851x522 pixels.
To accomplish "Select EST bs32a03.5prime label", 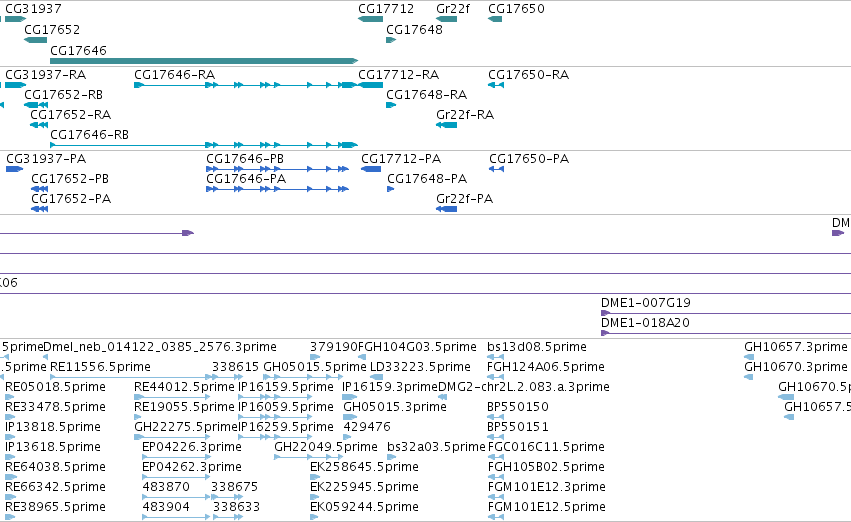I will coord(436,447).
